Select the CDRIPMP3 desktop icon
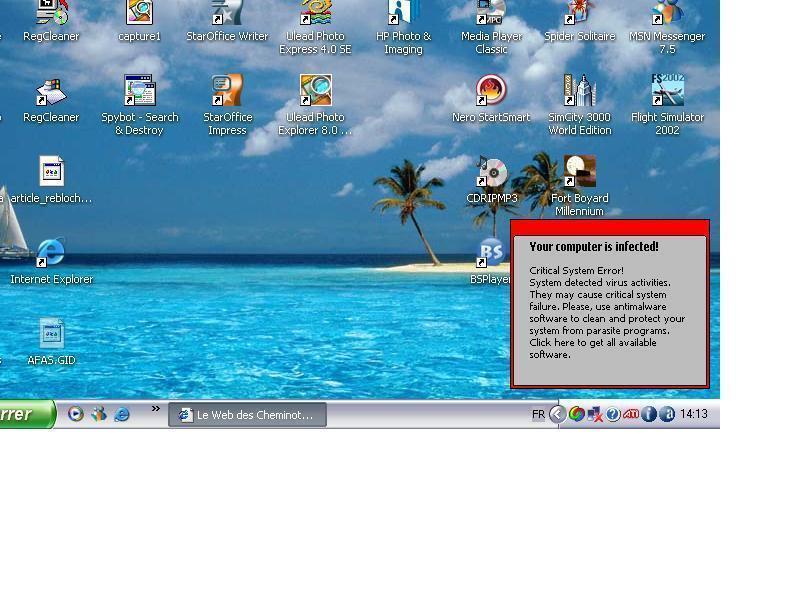Screen dimensions: 800x600 point(491,173)
